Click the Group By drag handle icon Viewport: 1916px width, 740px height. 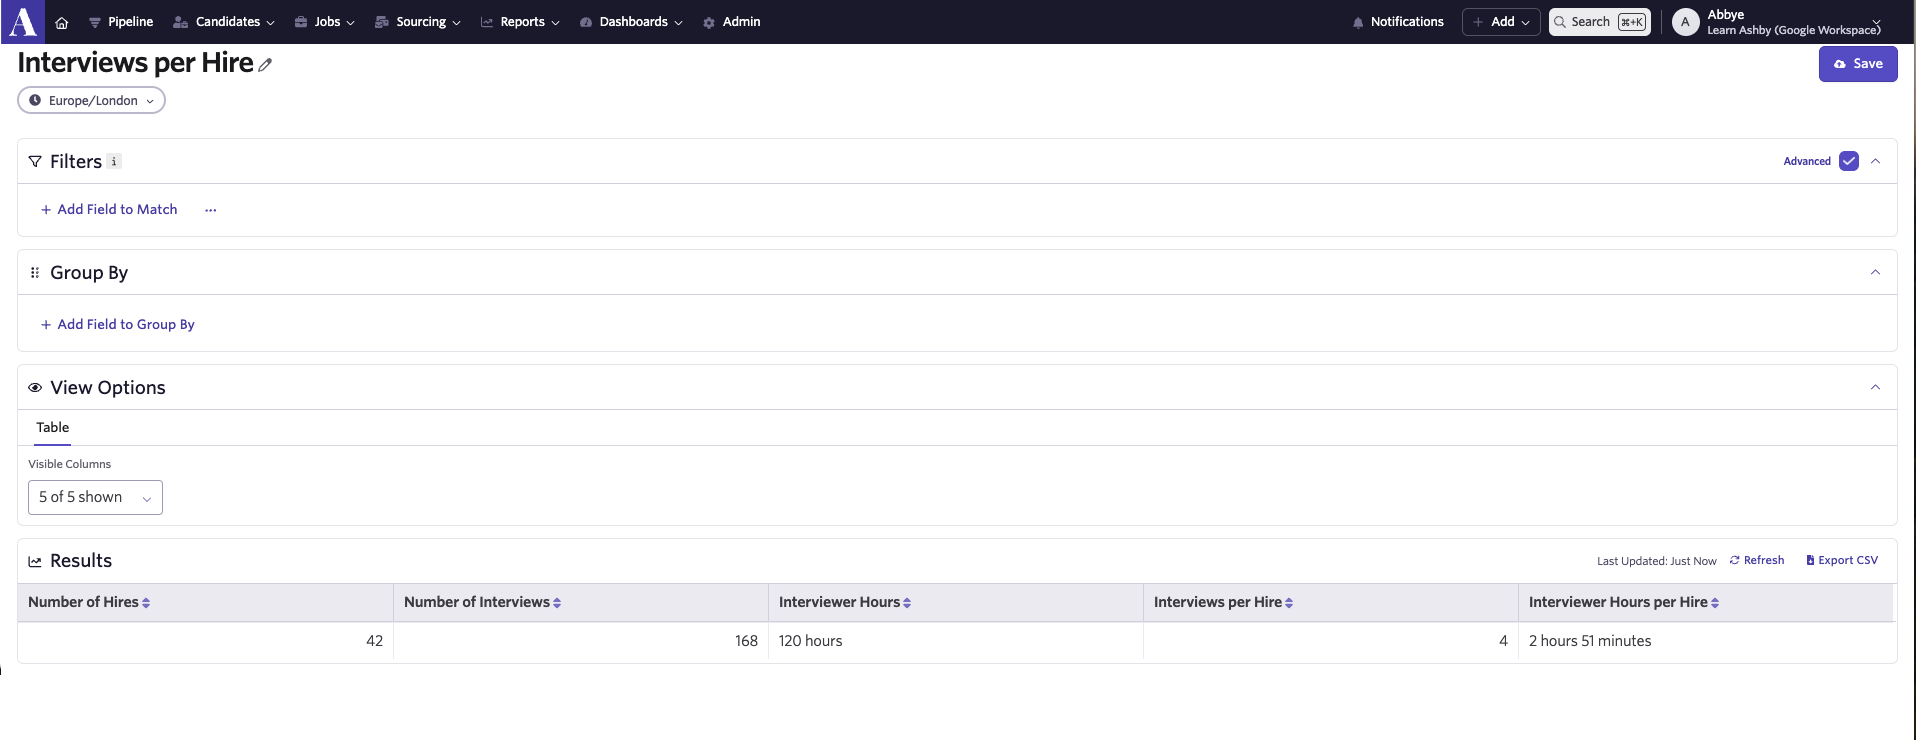[35, 272]
